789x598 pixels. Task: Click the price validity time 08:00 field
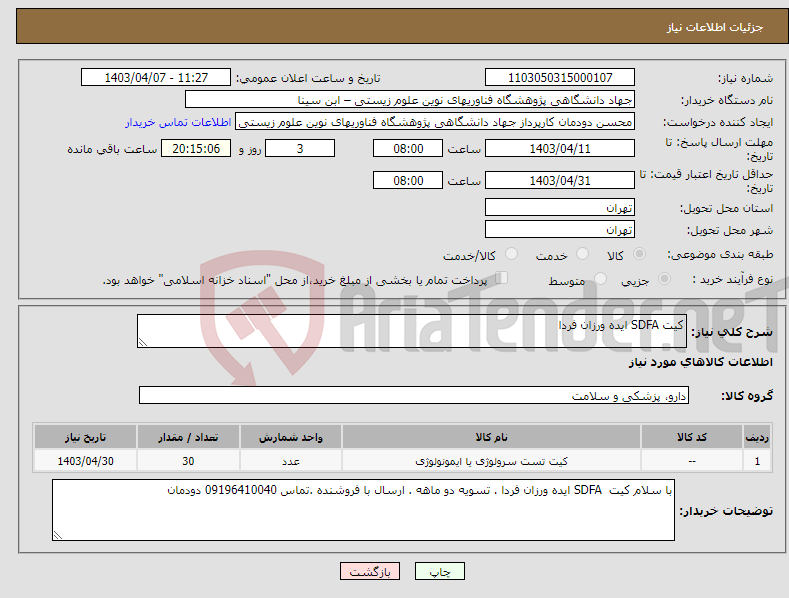point(408,180)
